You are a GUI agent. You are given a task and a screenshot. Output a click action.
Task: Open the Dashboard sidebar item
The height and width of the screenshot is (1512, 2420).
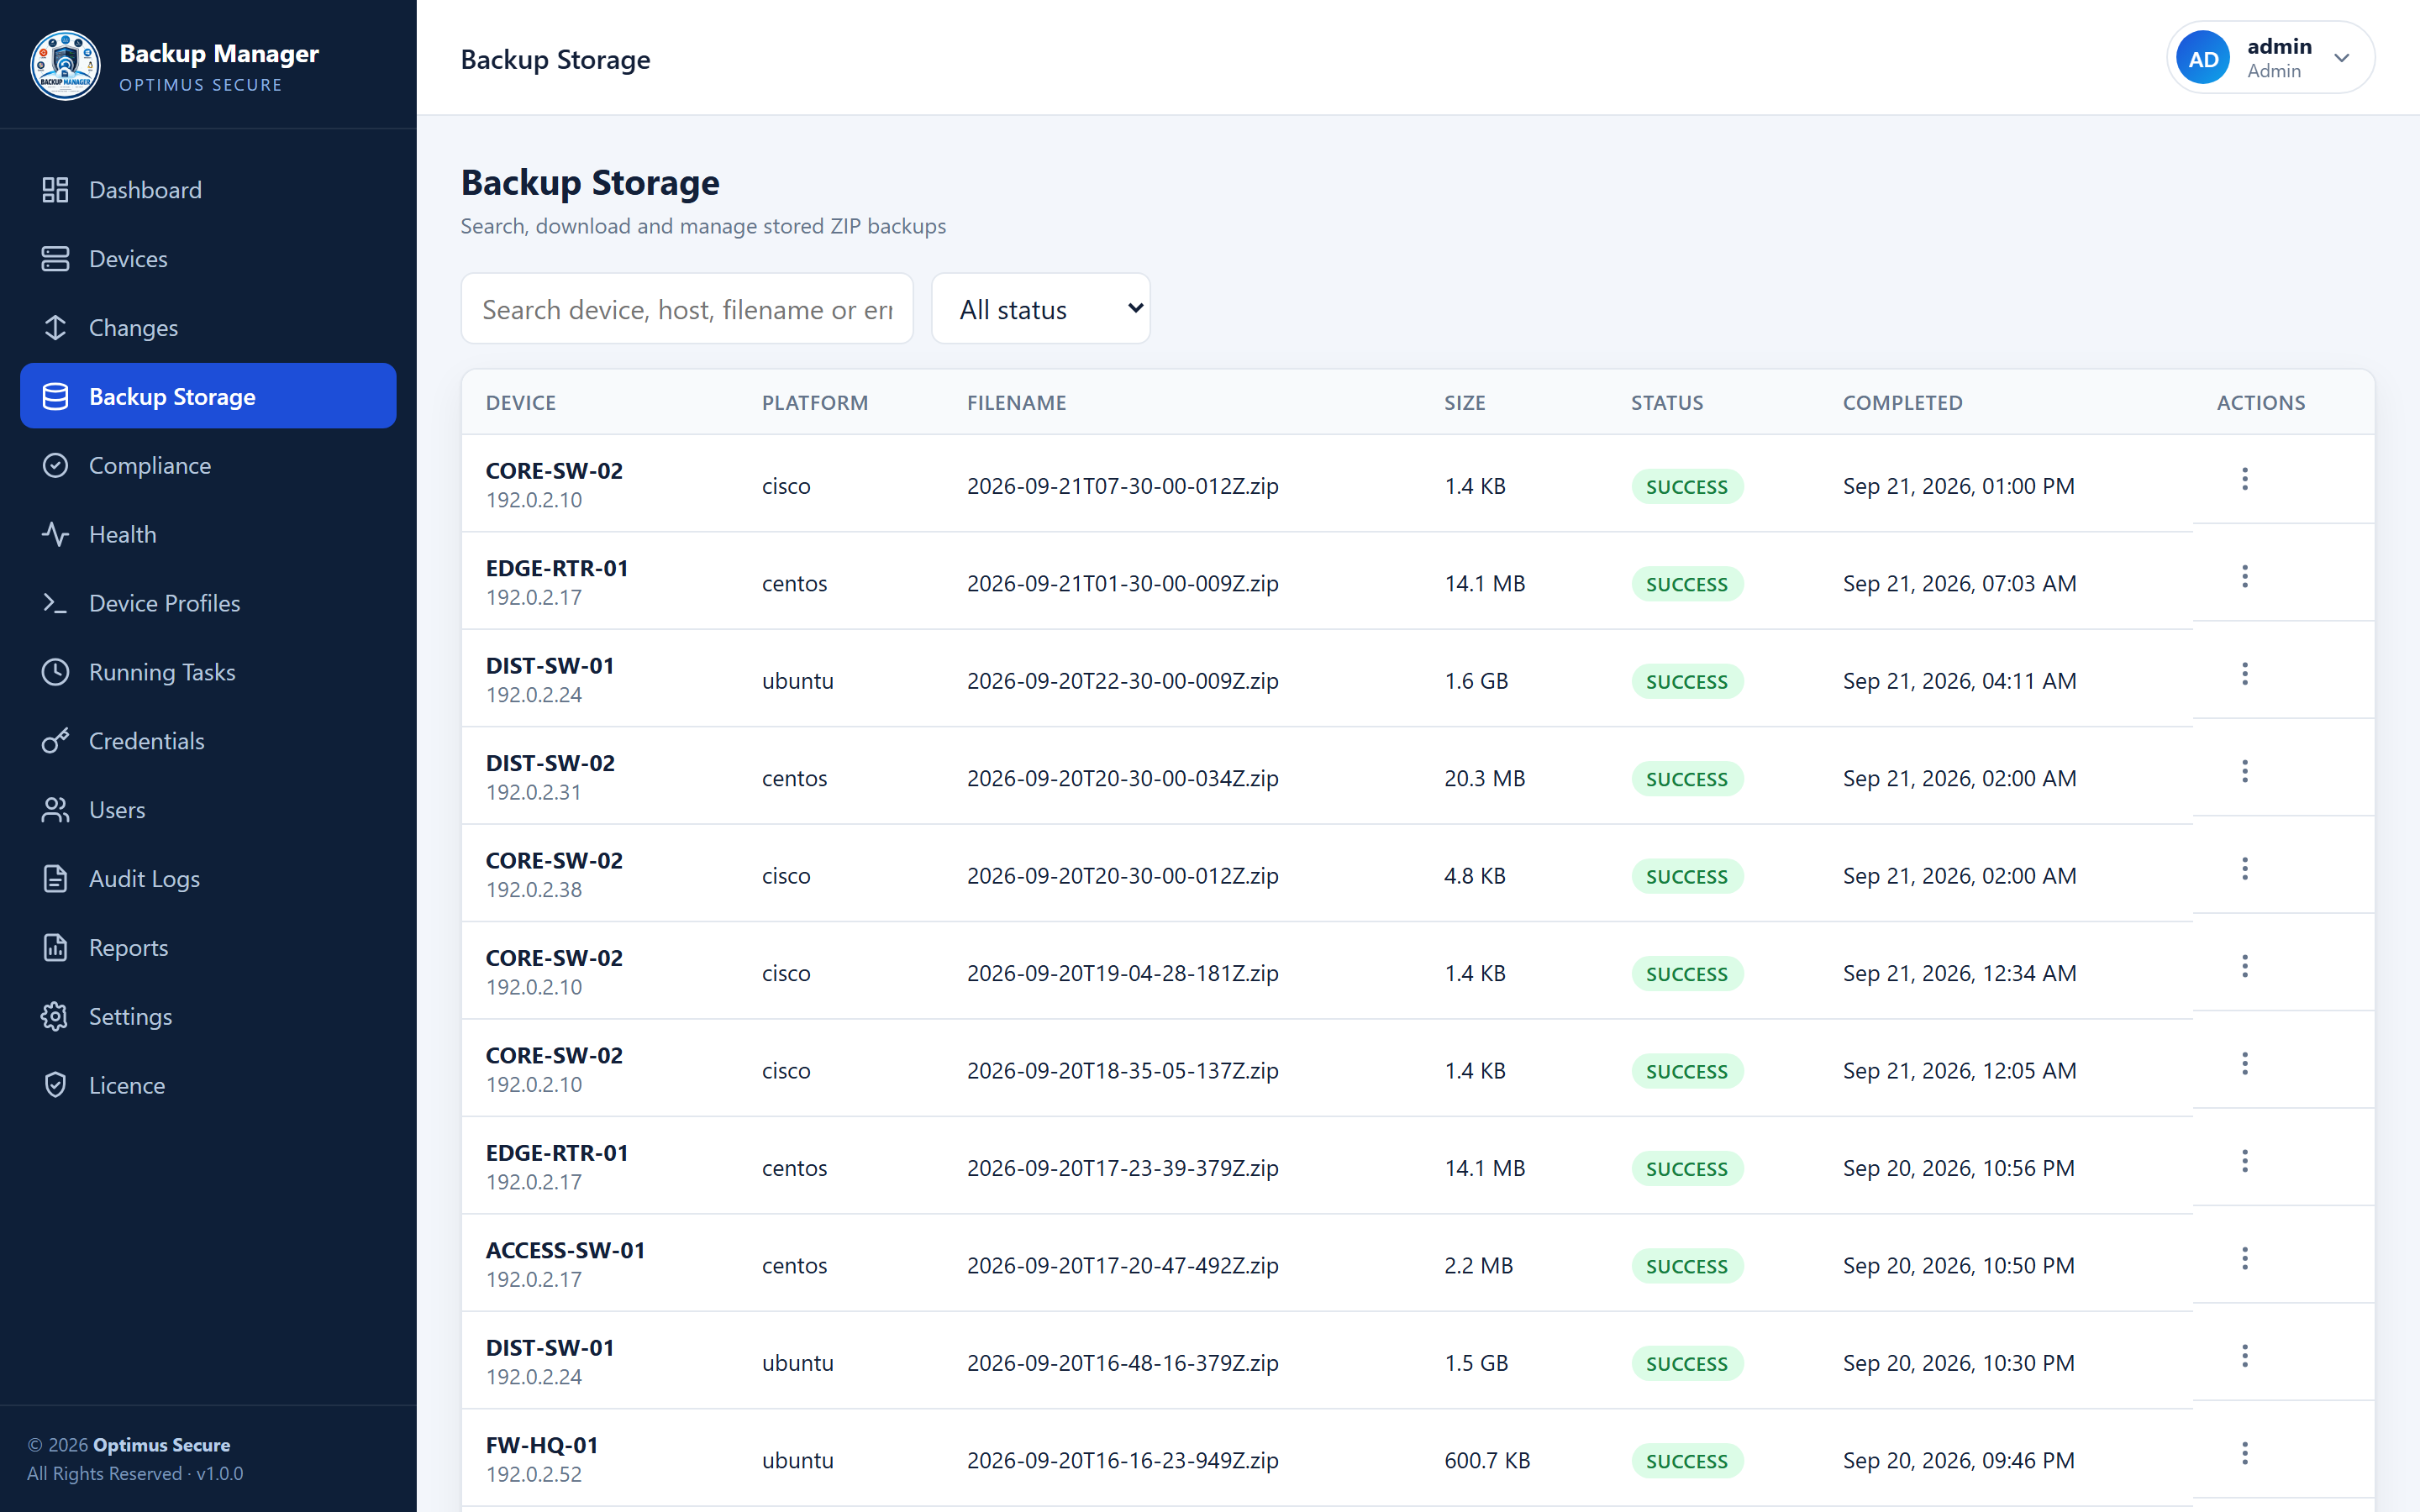coord(208,190)
